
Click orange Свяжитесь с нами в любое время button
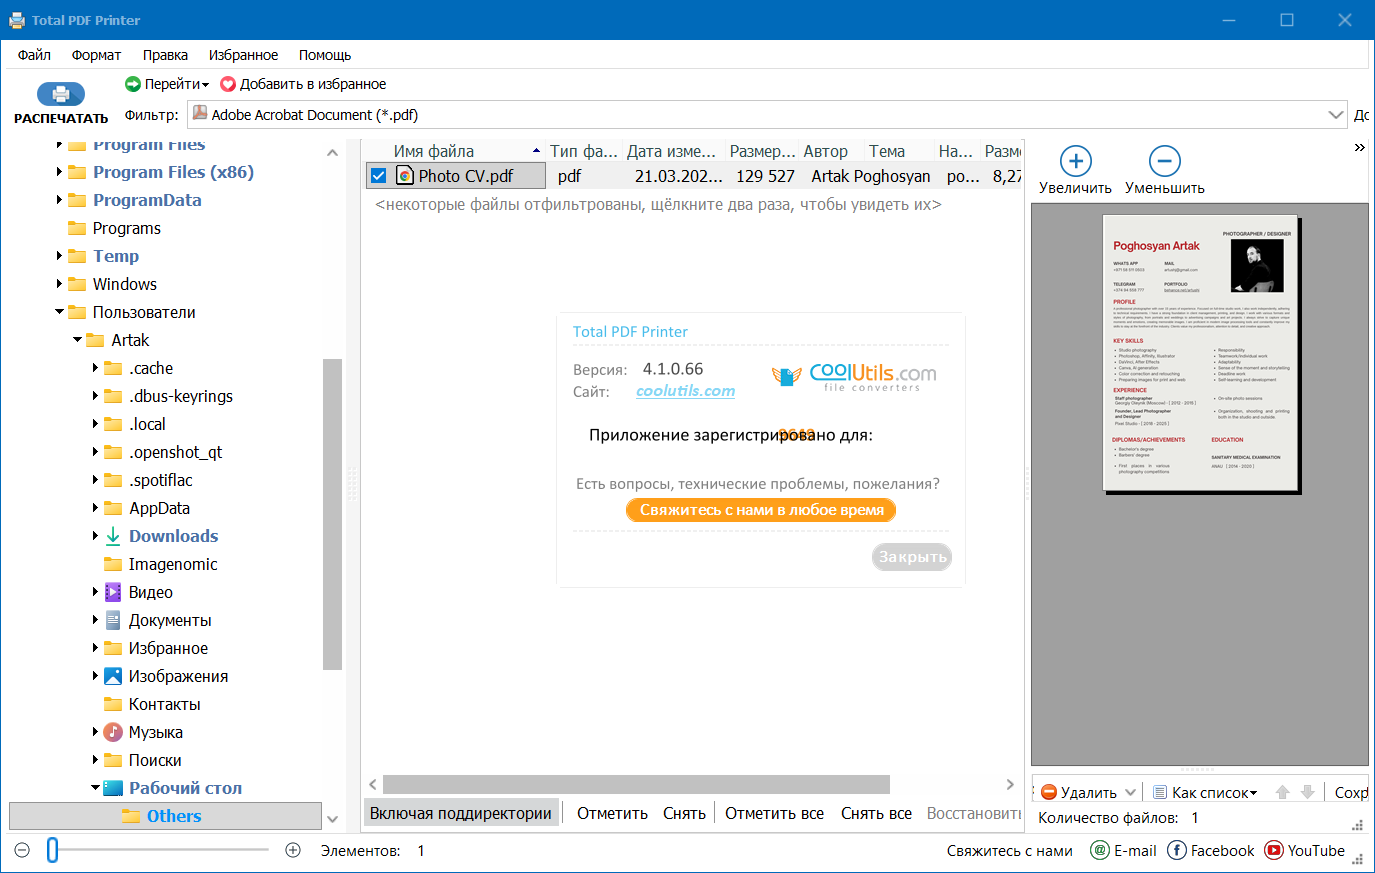pos(761,510)
